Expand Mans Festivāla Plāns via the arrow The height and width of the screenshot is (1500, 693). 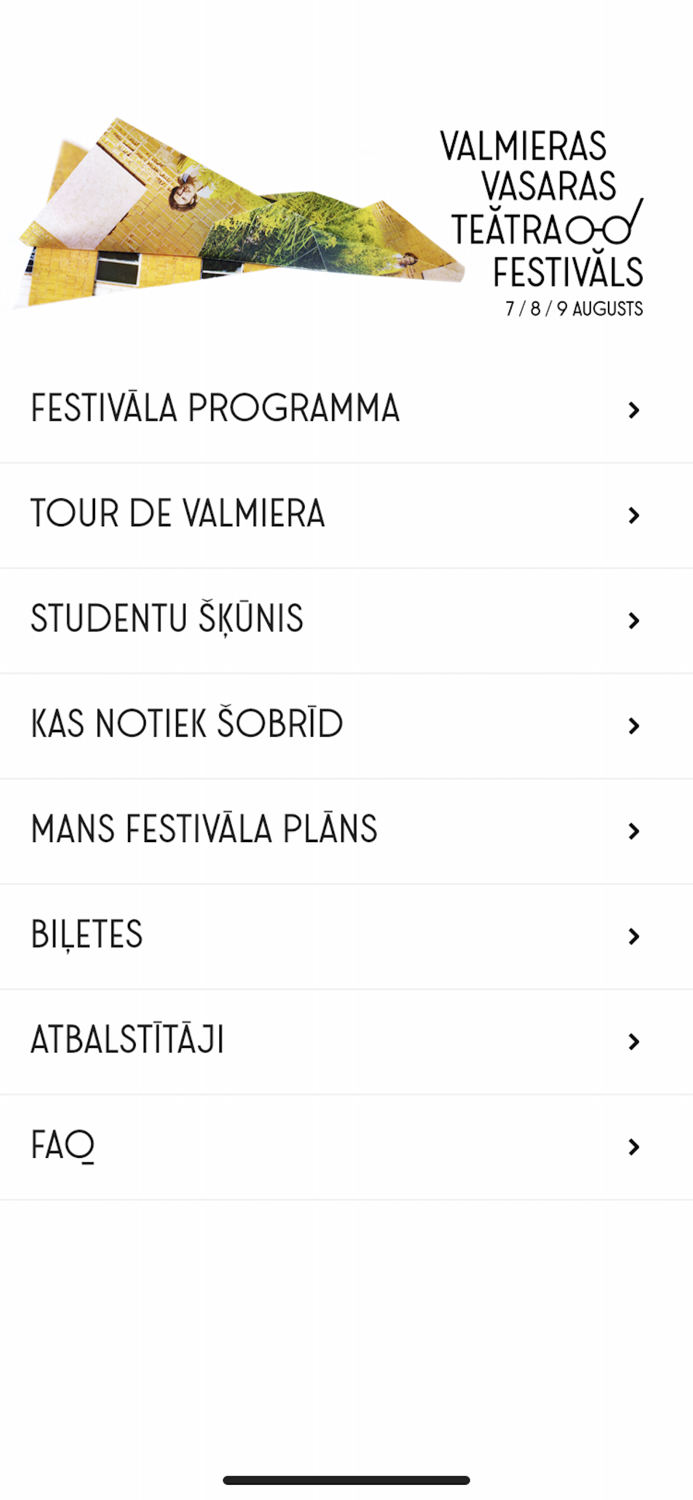(634, 830)
